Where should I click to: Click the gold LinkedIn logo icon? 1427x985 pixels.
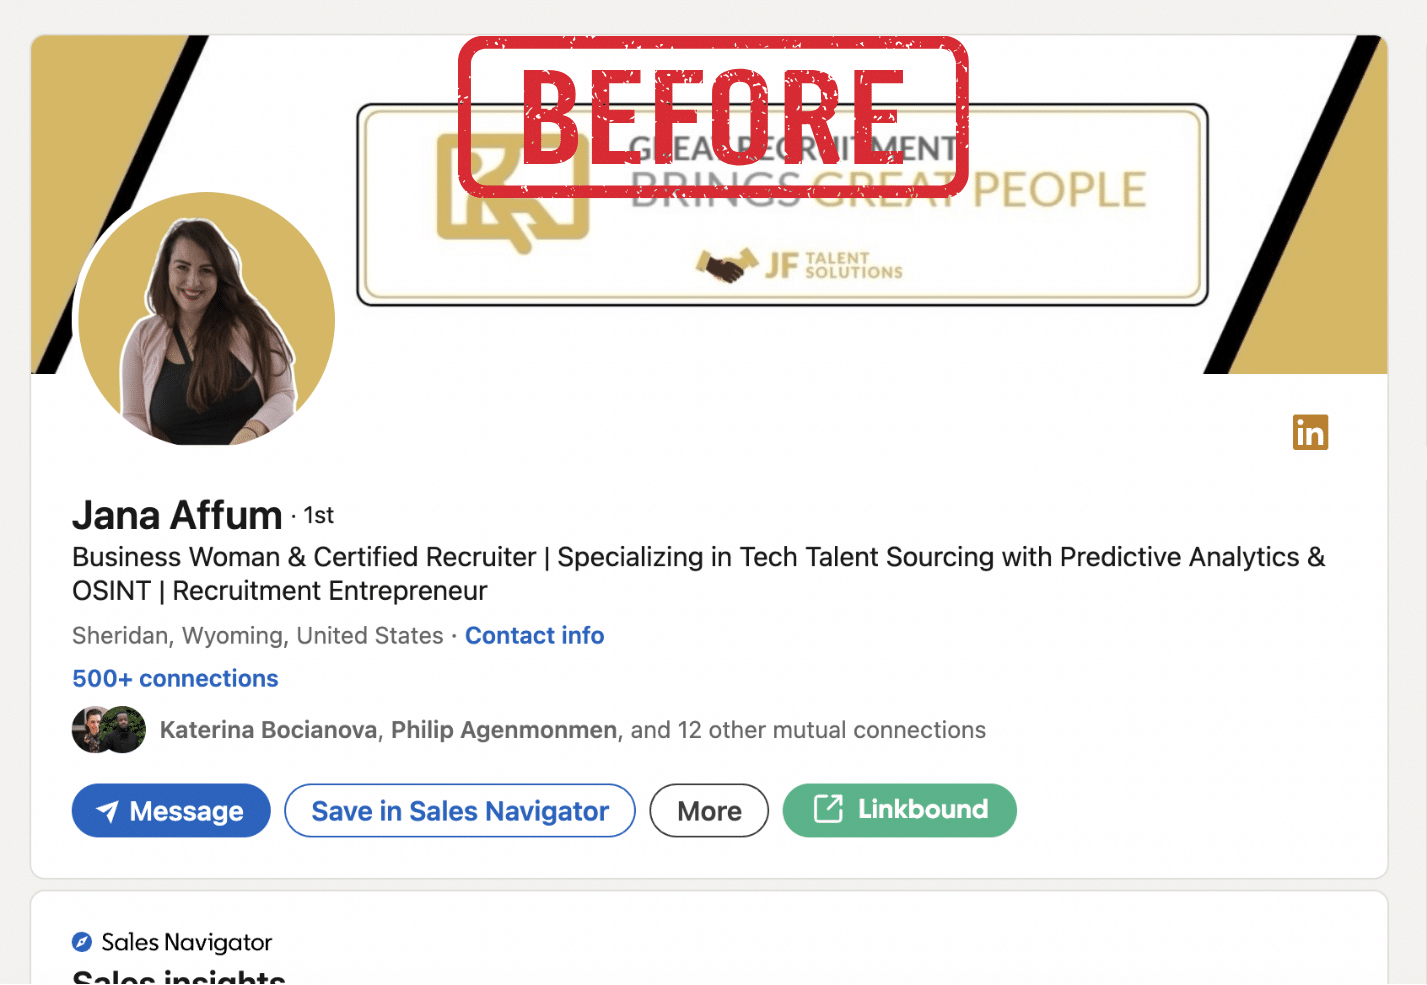pyautogui.click(x=1310, y=432)
